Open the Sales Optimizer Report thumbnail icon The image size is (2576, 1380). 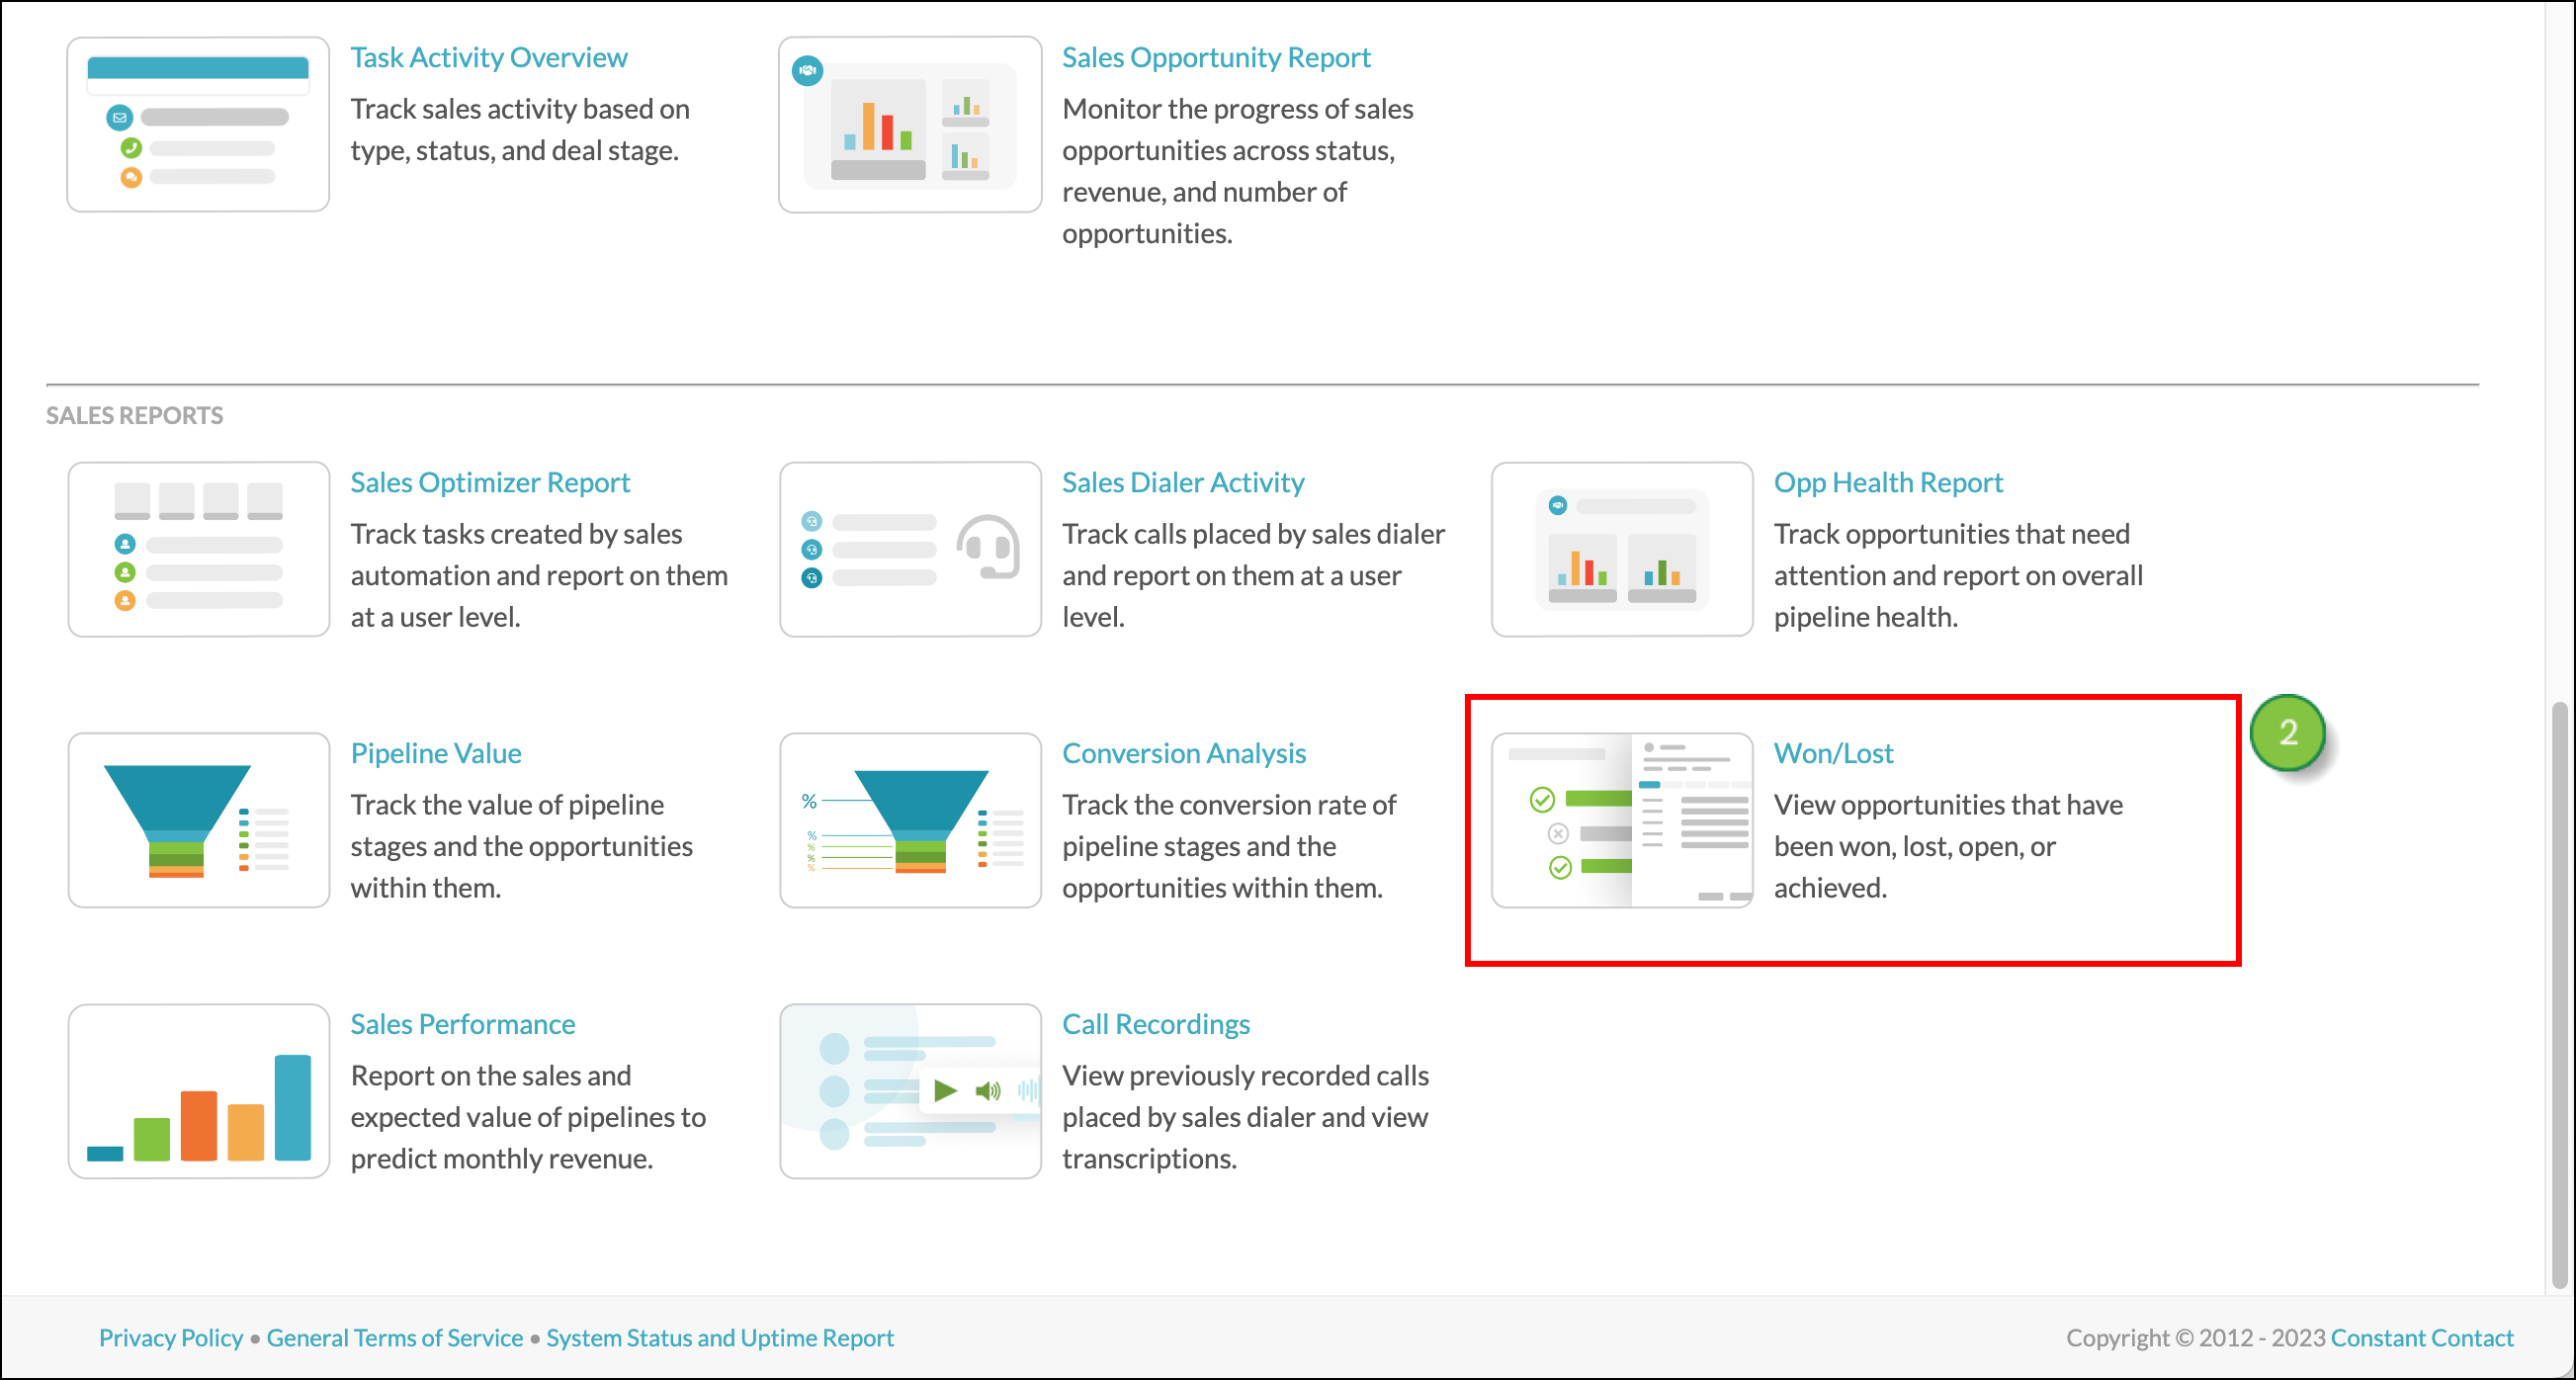click(x=198, y=549)
